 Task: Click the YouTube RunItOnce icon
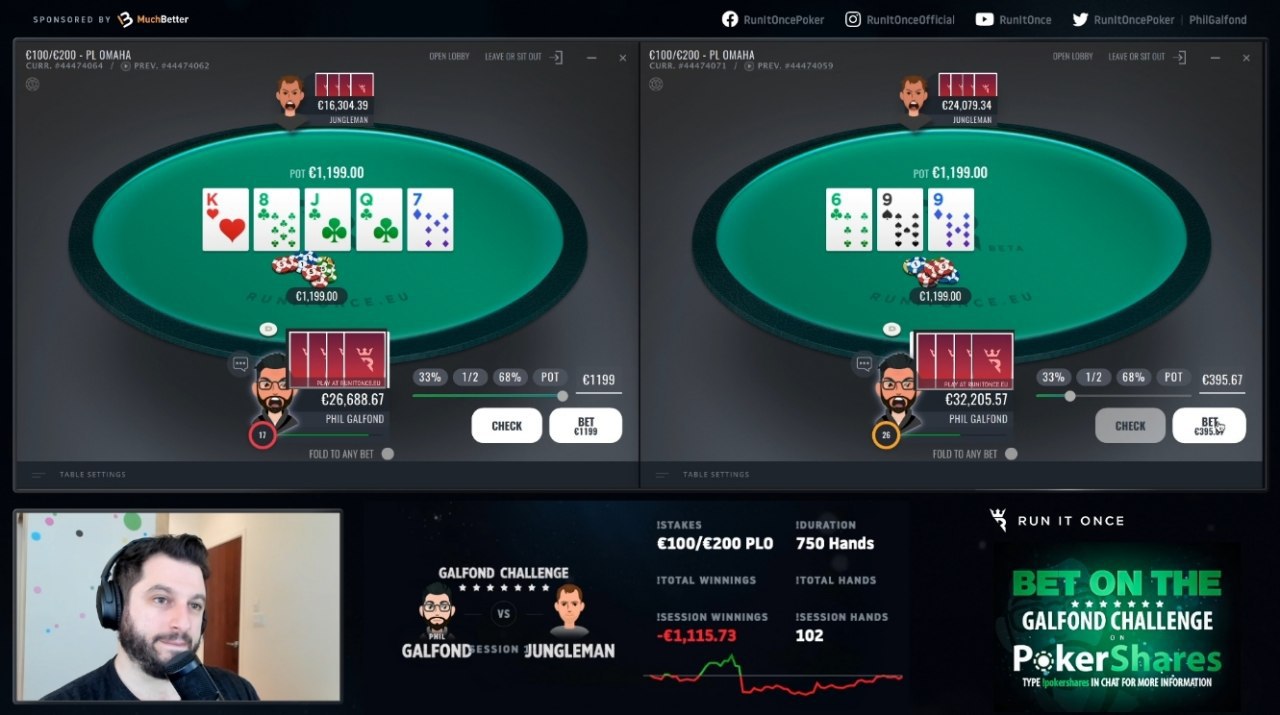[x=984, y=19]
